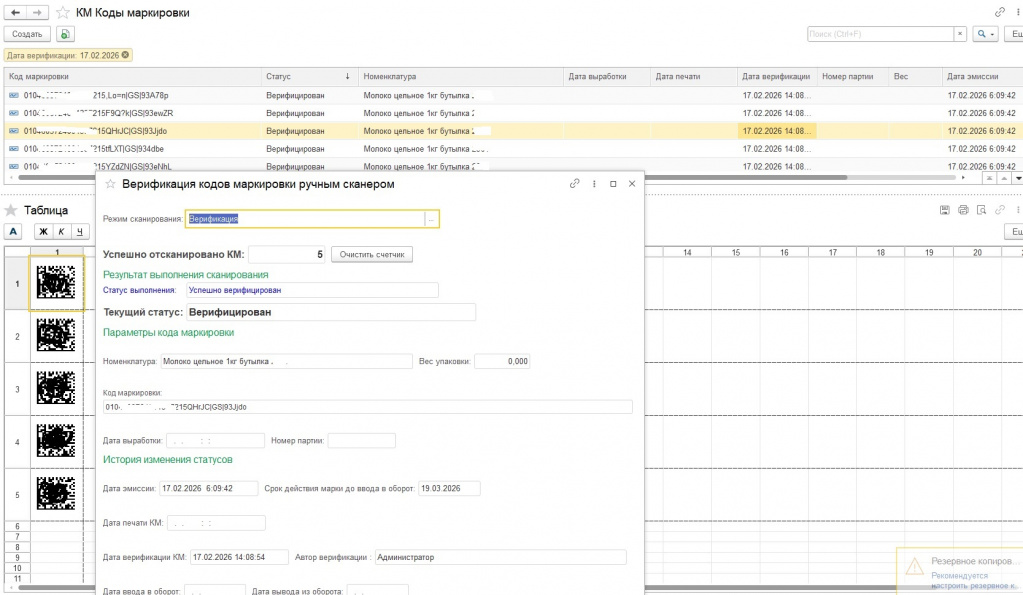The height and width of the screenshot is (595, 1023).
Task: Star the КМ Коды маркировки page as favorite
Action: coord(63,12)
